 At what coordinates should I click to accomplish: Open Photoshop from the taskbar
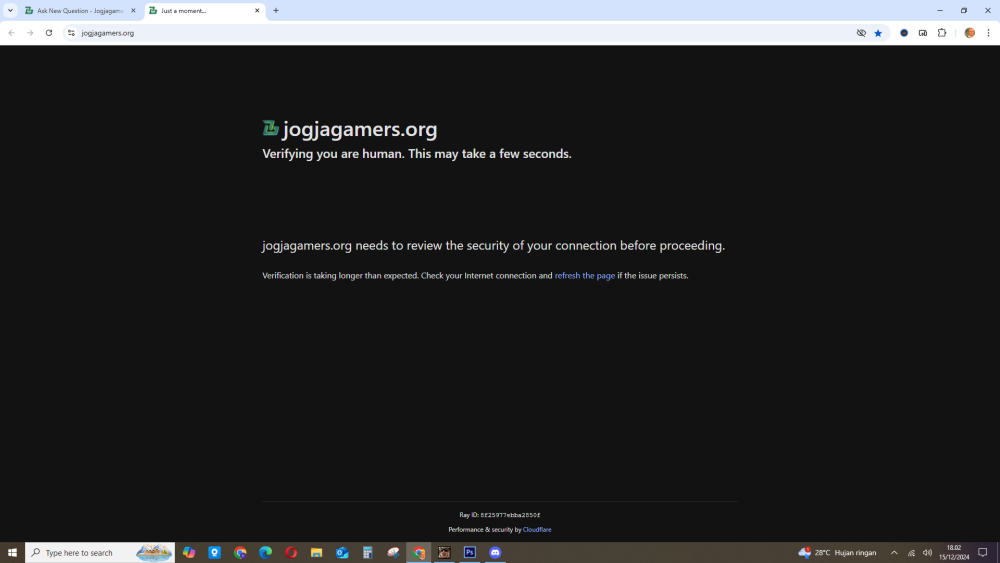[x=470, y=553]
